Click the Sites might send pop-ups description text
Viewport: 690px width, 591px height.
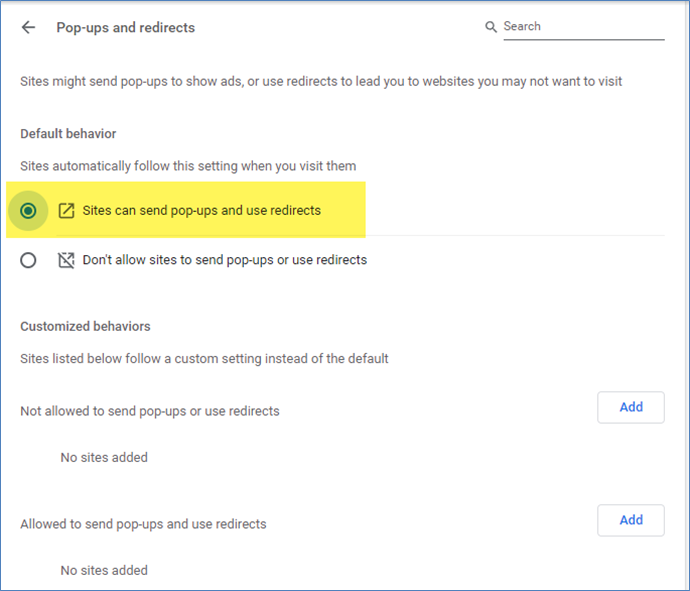[x=321, y=81]
